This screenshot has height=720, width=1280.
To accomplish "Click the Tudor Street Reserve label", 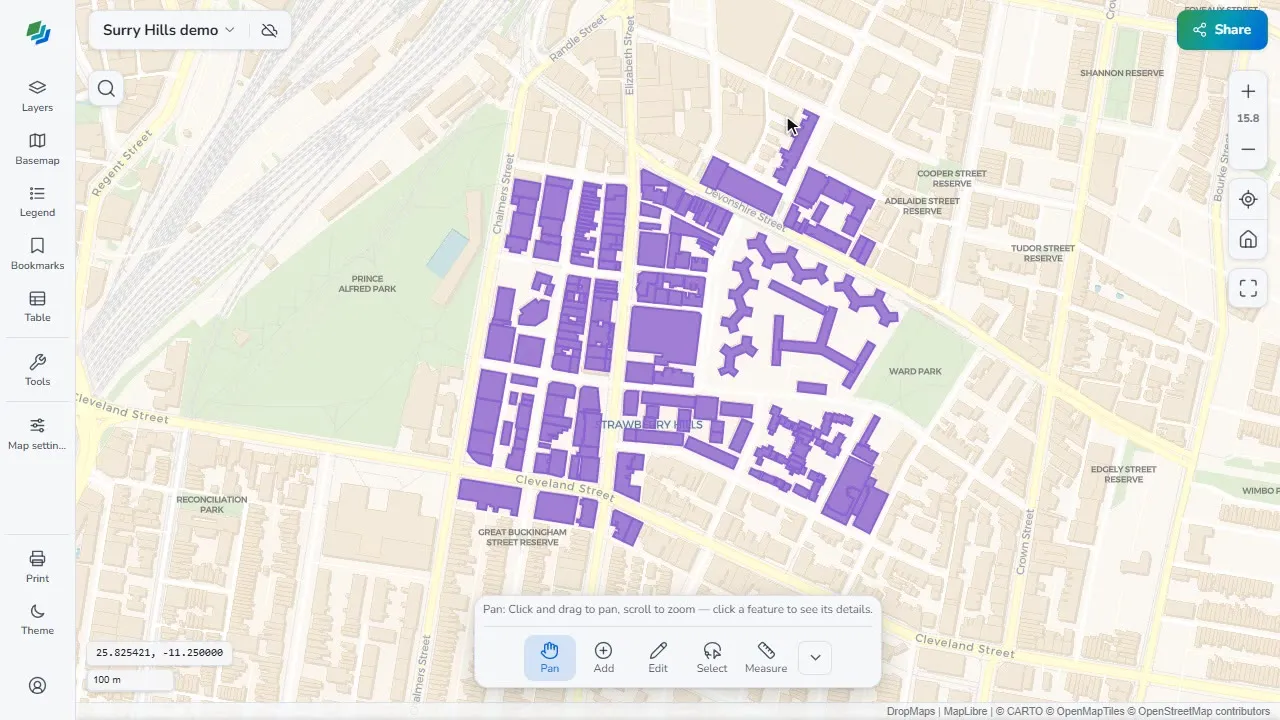I will tap(1043, 253).
